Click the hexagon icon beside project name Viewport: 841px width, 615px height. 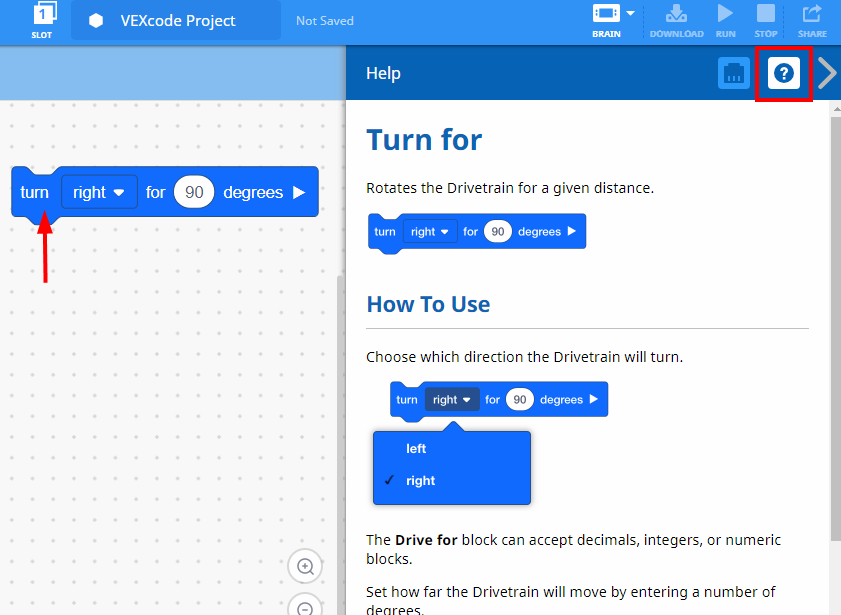coord(96,20)
